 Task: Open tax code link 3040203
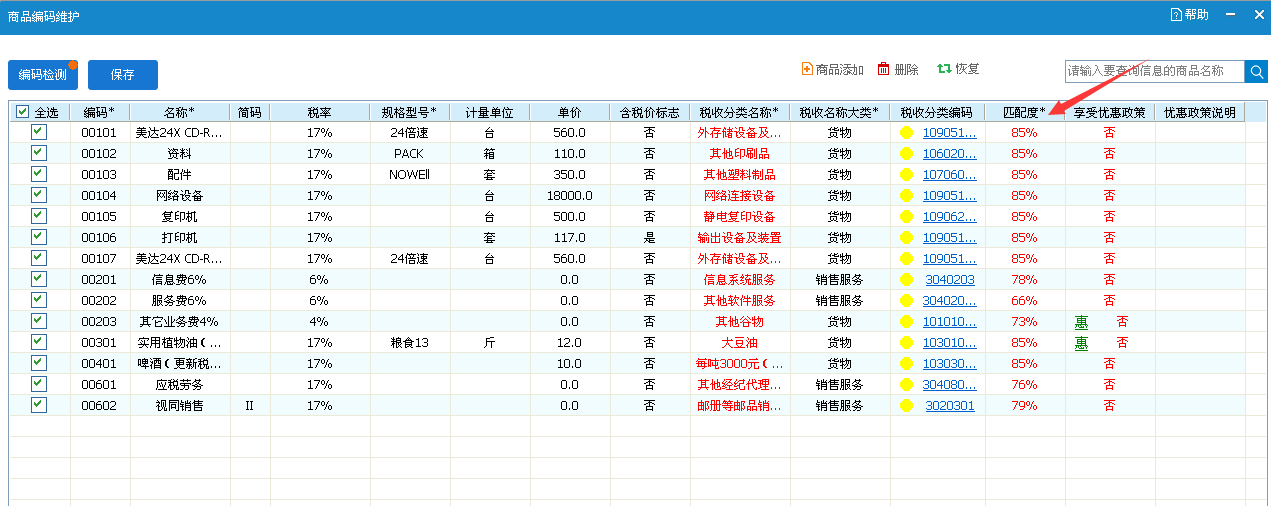[x=949, y=280]
